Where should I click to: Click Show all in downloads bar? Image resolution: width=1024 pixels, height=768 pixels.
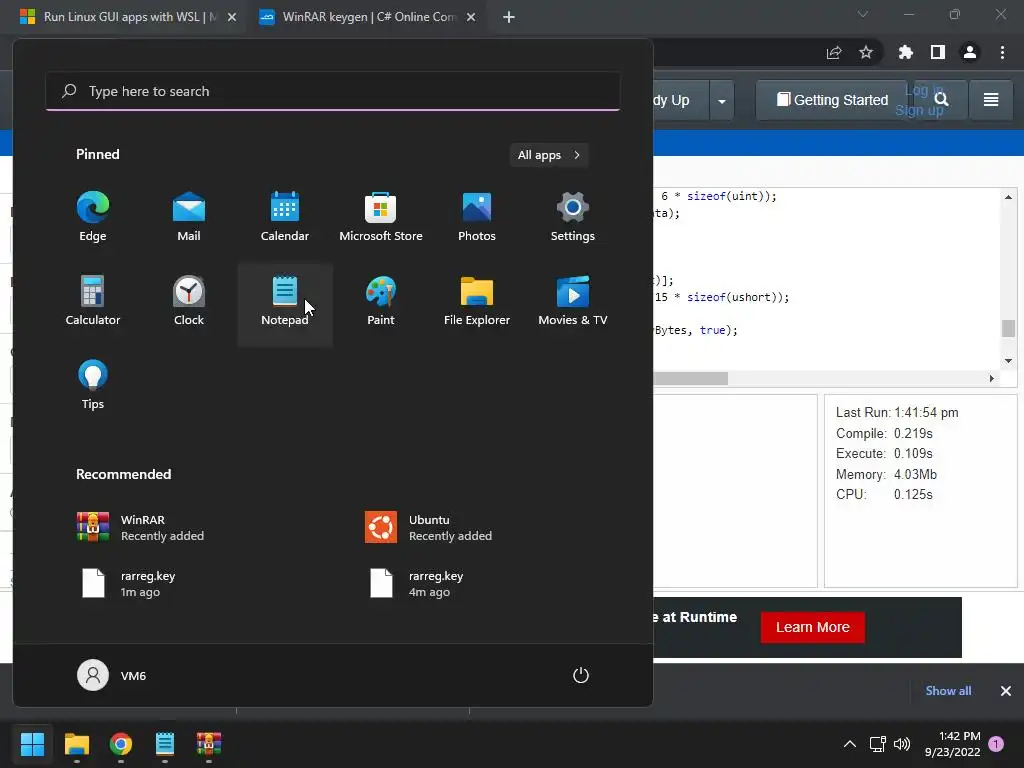coord(948,691)
